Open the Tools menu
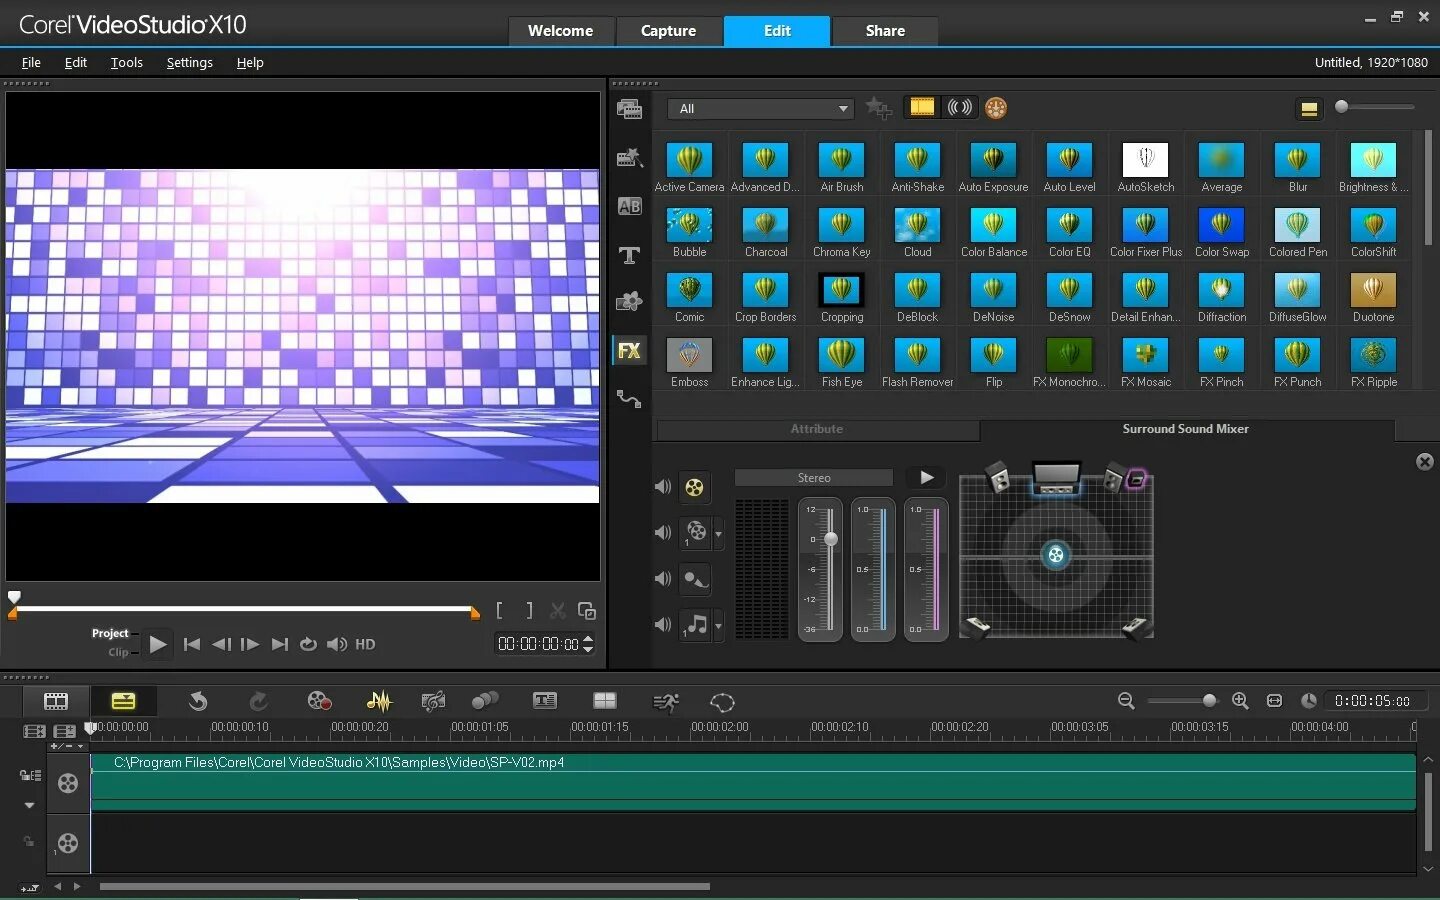Screen dimensions: 1440x900 (127, 62)
